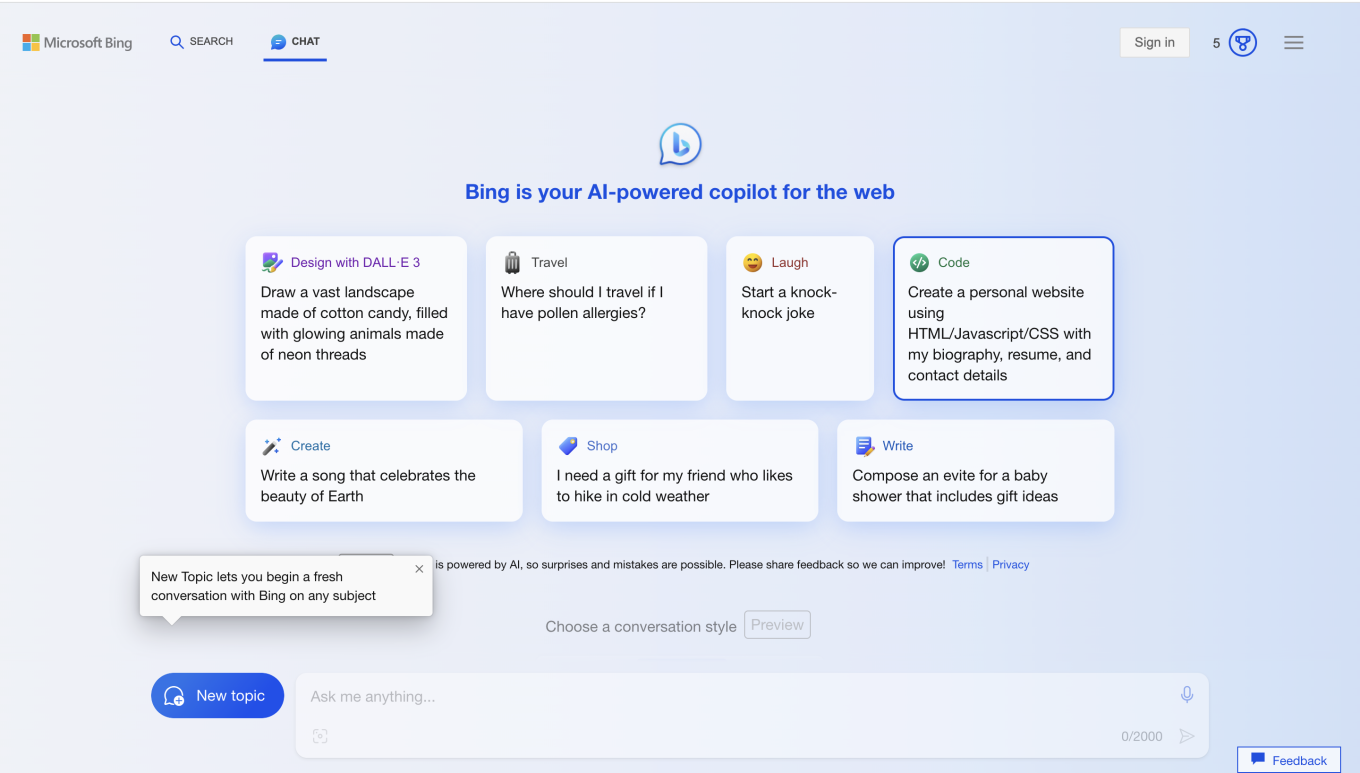Open the Microsoft Rewards trophy icon
Image resolution: width=1360 pixels, height=773 pixels.
point(1242,43)
